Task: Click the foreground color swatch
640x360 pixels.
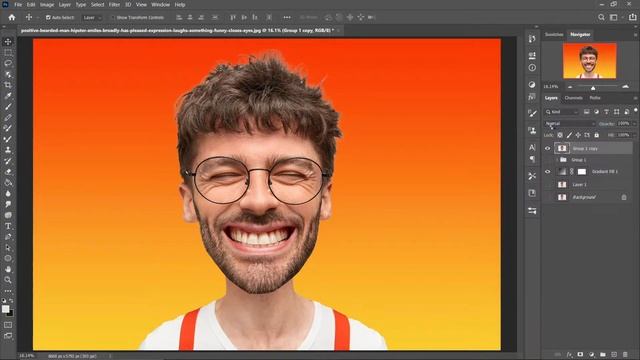Action: tap(5, 309)
